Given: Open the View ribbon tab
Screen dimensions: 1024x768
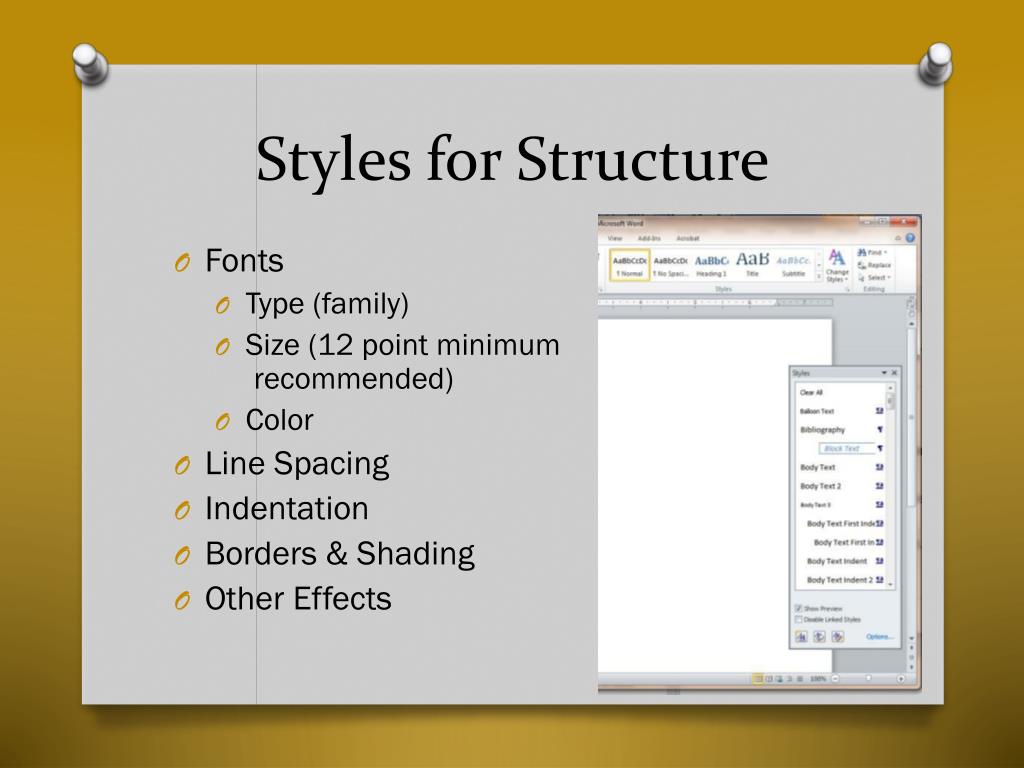Looking at the screenshot, I should tap(615, 238).
